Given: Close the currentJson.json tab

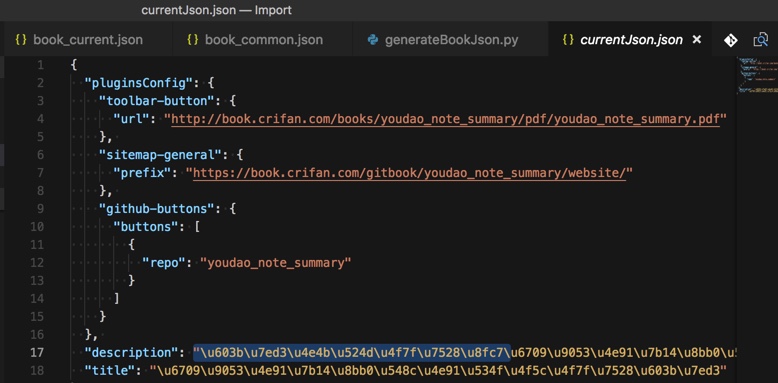Looking at the screenshot, I should (x=697, y=39).
